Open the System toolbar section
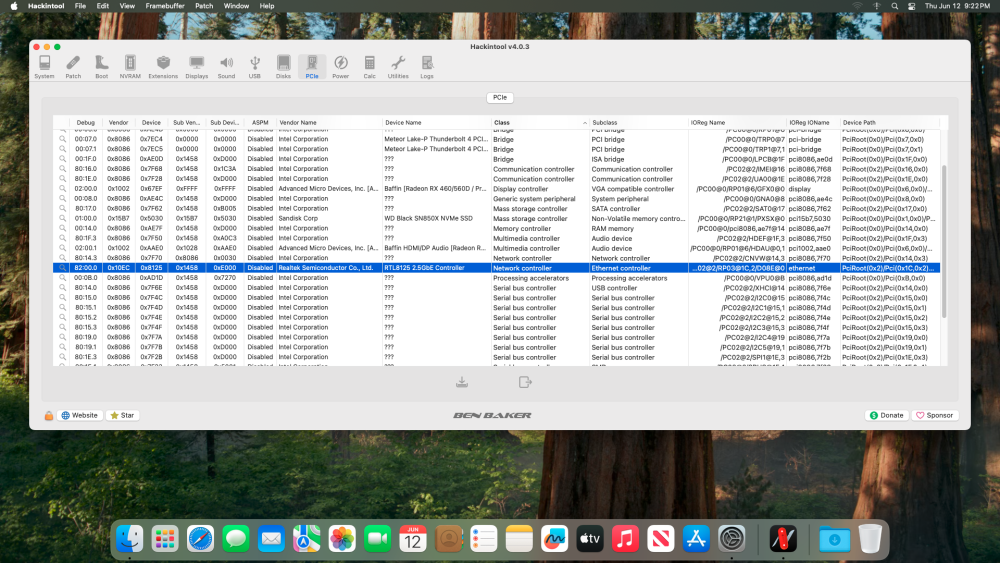 44,67
